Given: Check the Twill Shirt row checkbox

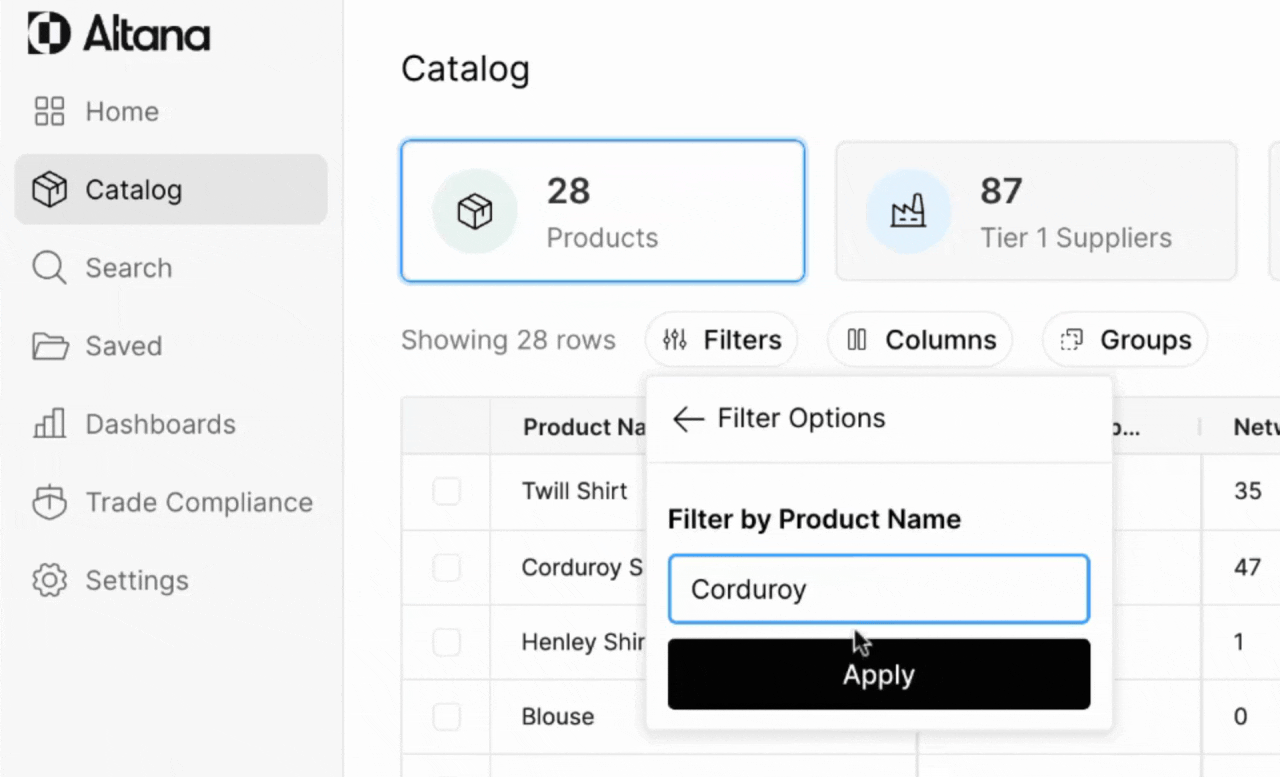Looking at the screenshot, I should coord(446,491).
